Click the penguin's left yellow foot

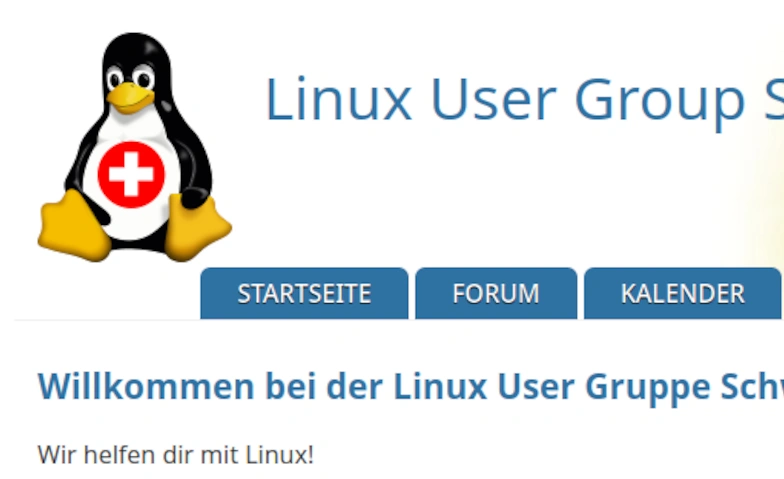click(74, 226)
